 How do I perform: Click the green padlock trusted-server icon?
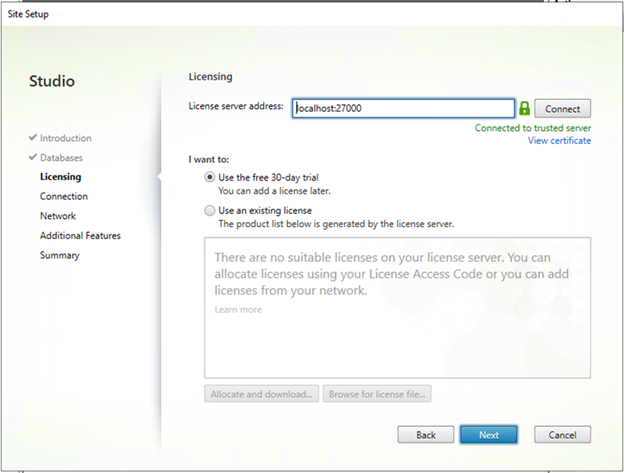click(x=524, y=108)
